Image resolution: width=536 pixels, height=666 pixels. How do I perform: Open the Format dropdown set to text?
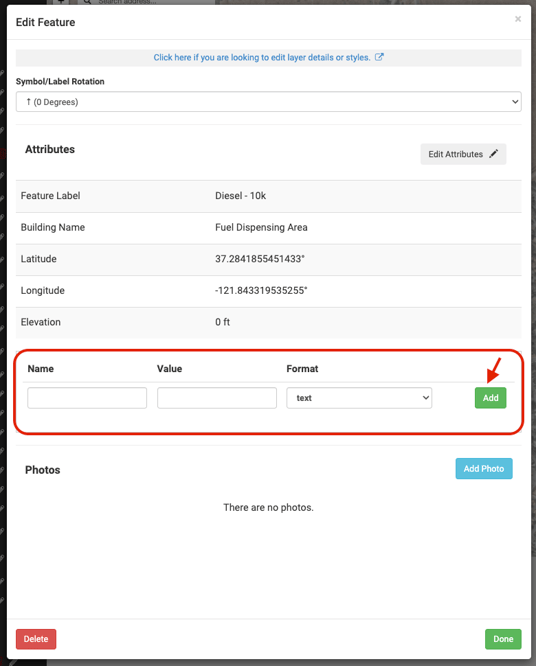[359, 398]
